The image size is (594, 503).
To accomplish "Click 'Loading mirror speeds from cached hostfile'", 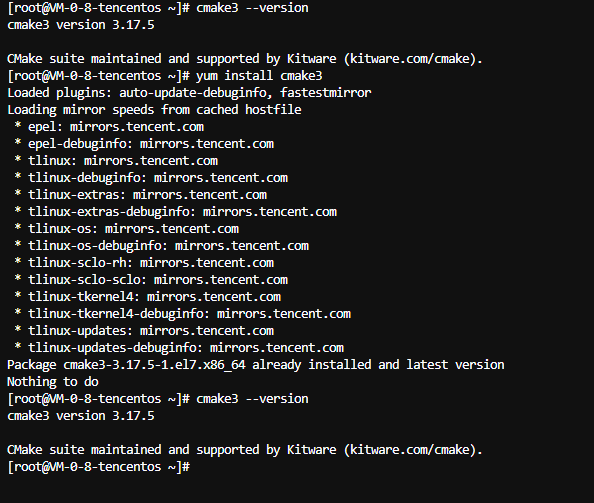I will click(154, 110).
